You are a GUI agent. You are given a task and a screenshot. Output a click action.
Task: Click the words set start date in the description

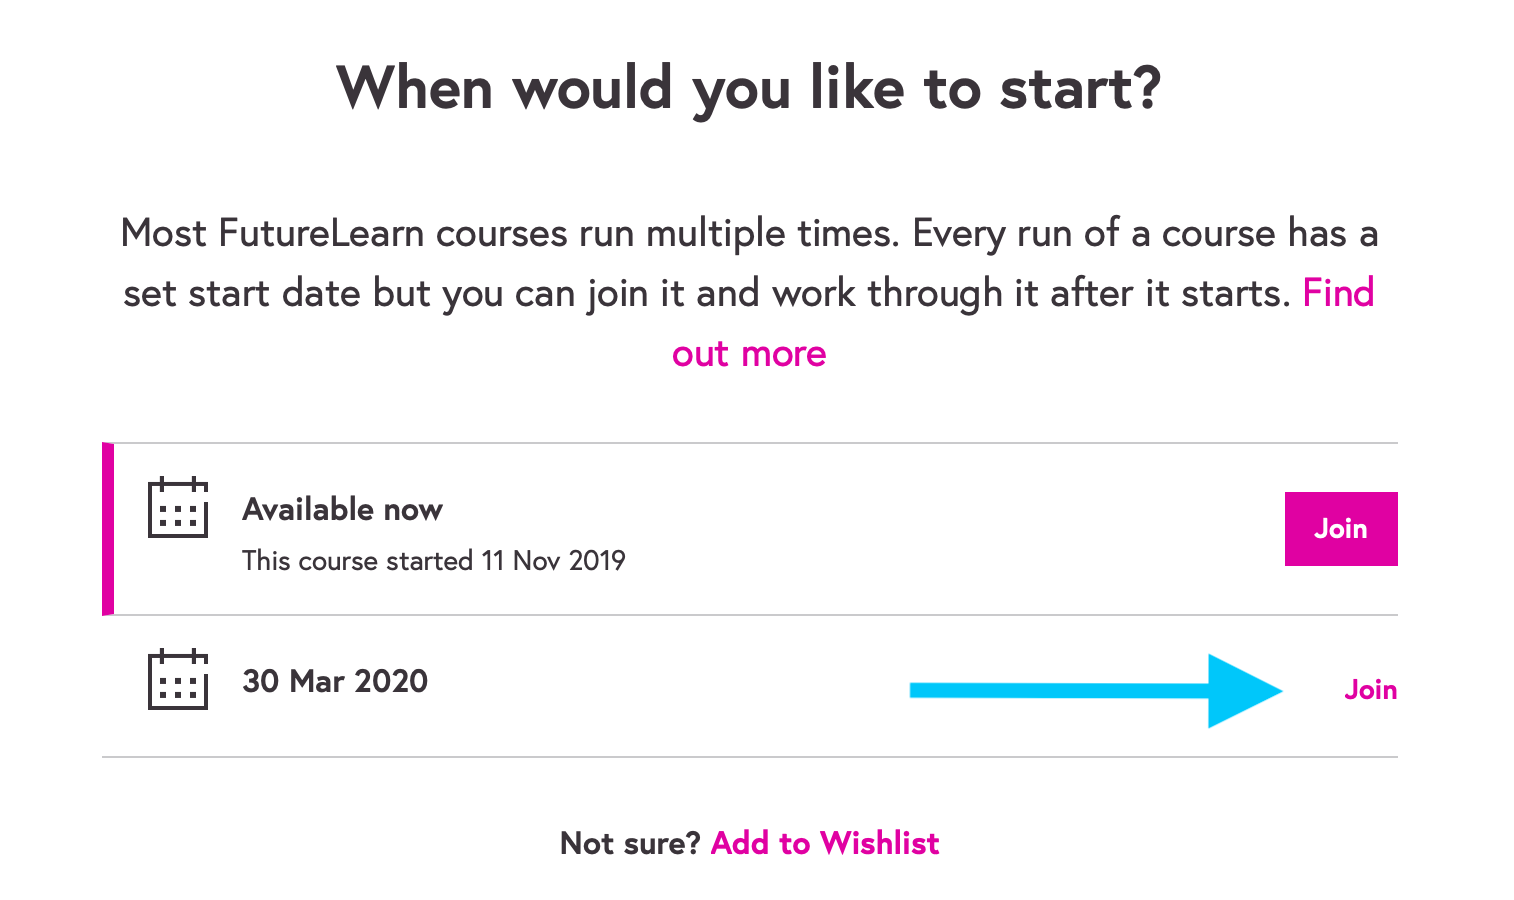pyautogui.click(x=243, y=294)
